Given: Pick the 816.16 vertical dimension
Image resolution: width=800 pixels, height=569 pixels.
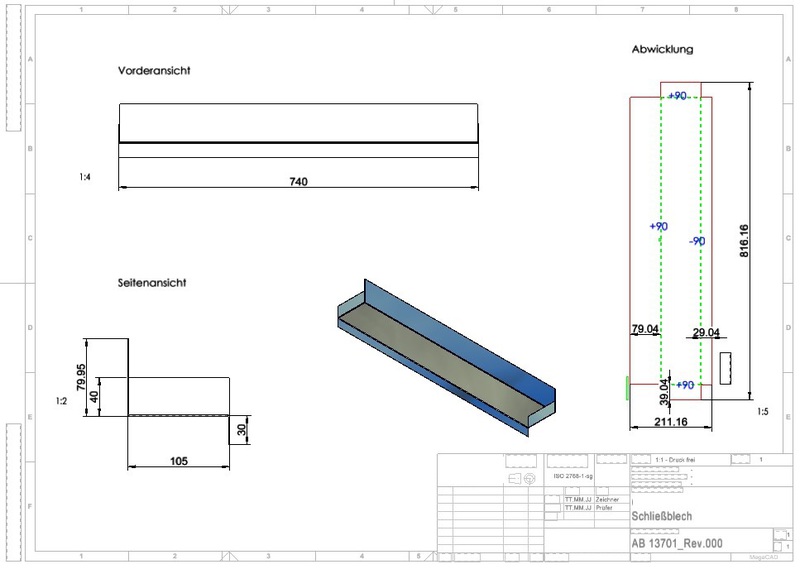Looking at the screenshot, I should tap(744, 241).
